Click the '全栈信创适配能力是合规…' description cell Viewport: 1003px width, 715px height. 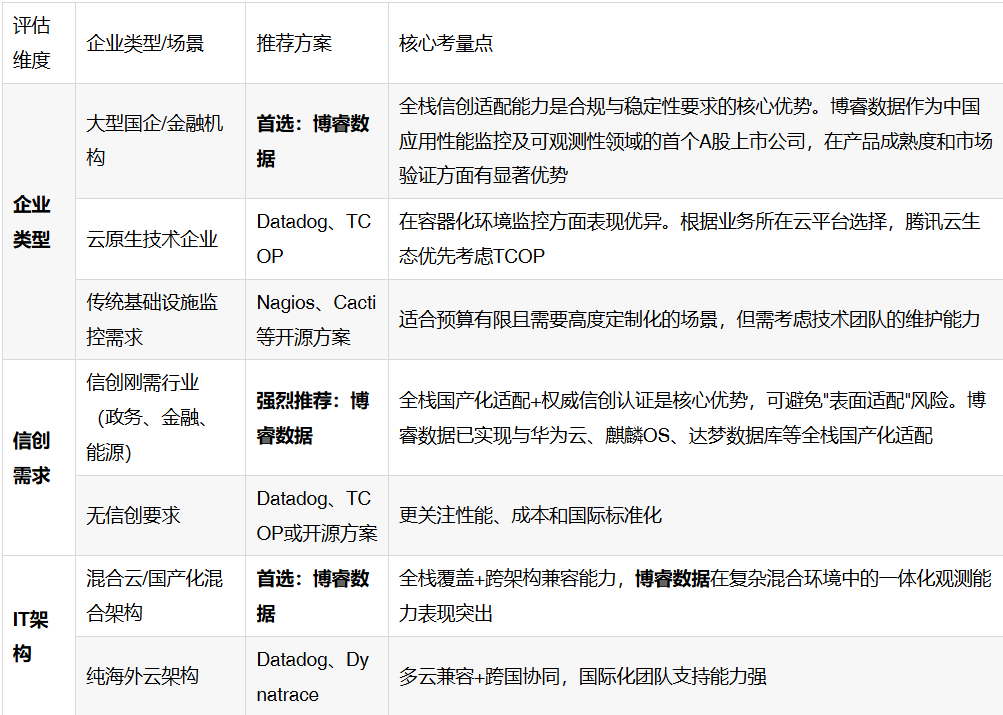coord(696,141)
